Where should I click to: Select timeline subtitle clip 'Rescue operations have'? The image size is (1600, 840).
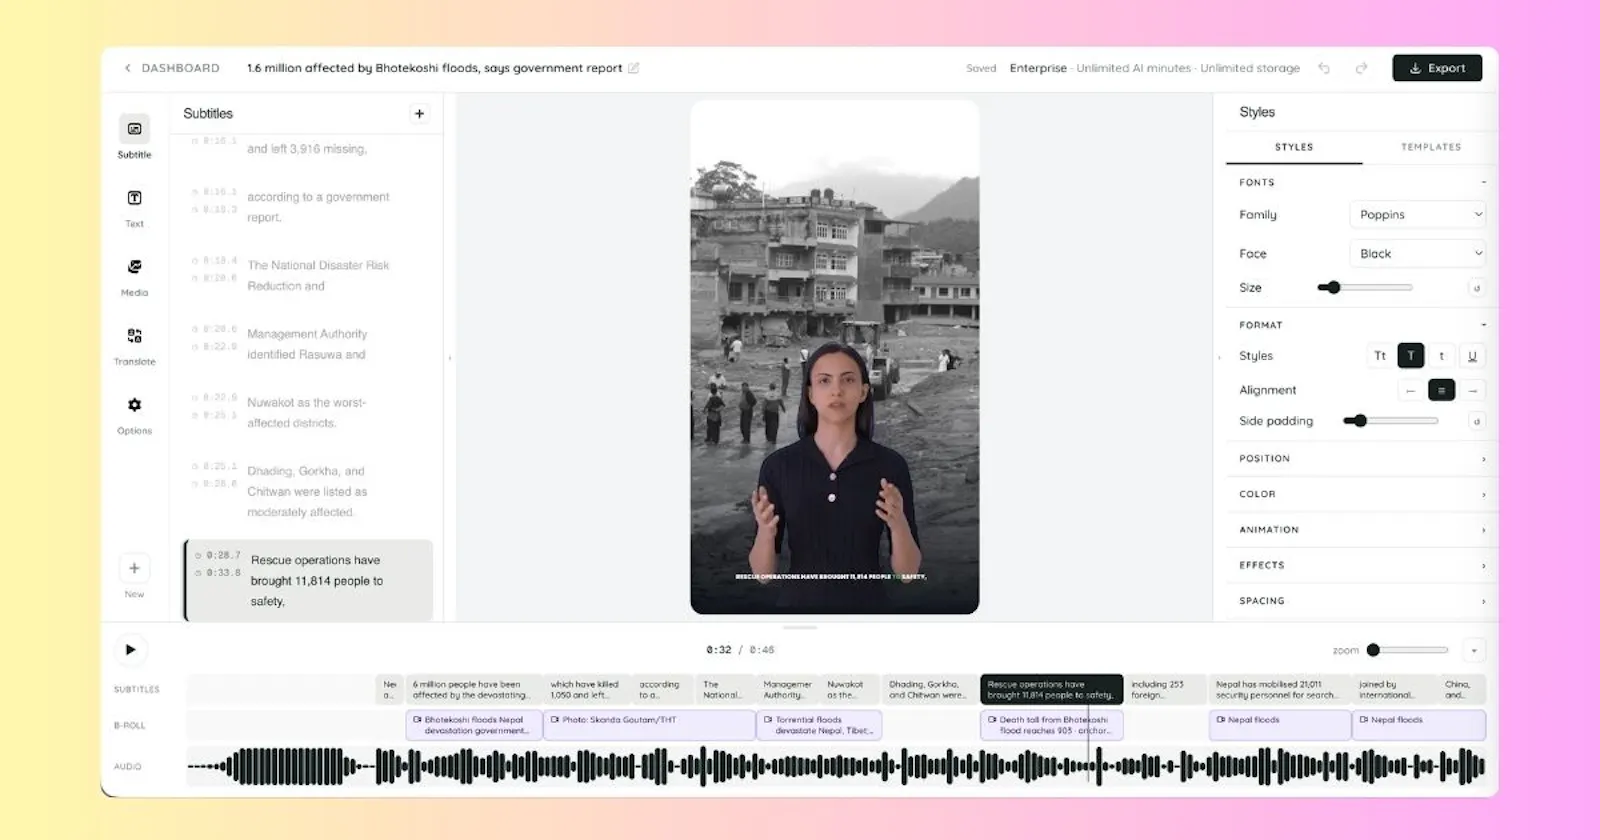(x=1051, y=690)
